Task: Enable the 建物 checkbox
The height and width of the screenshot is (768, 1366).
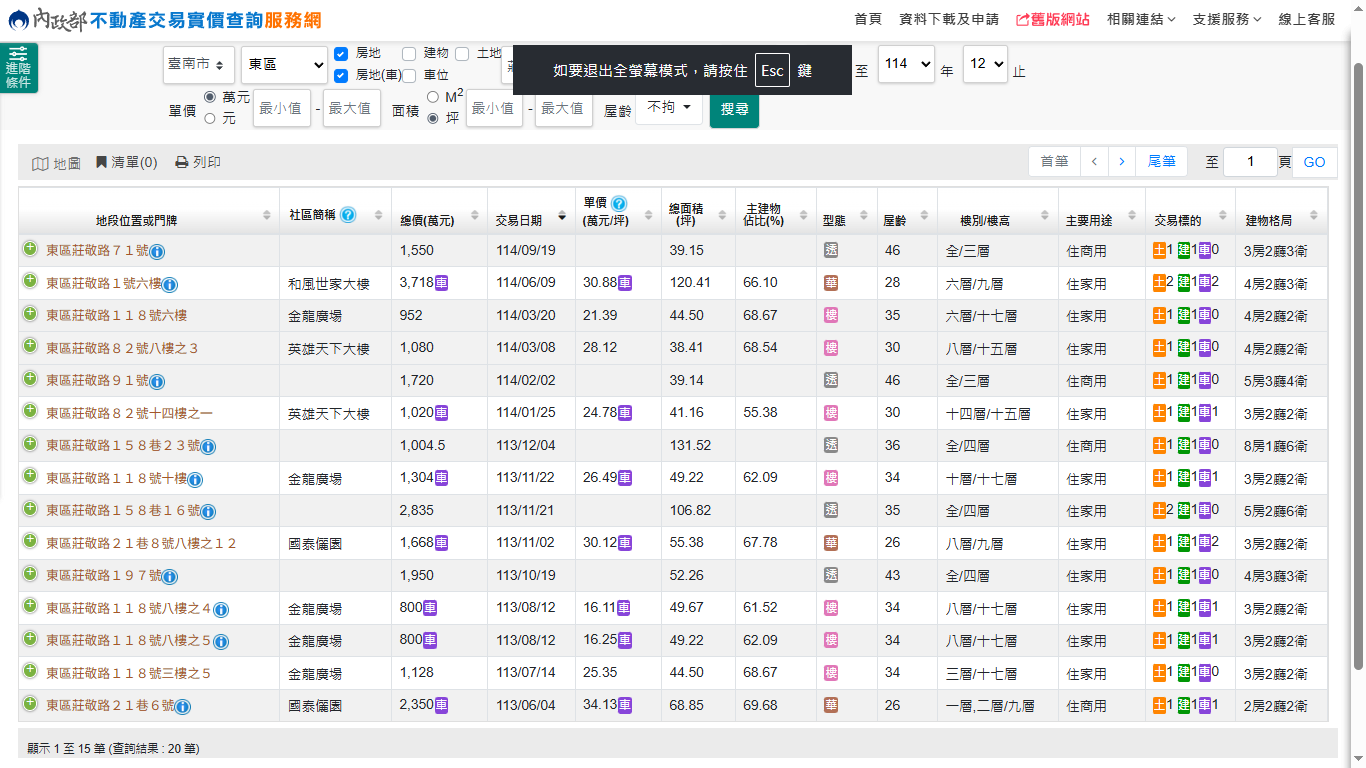Action: pyautogui.click(x=409, y=53)
